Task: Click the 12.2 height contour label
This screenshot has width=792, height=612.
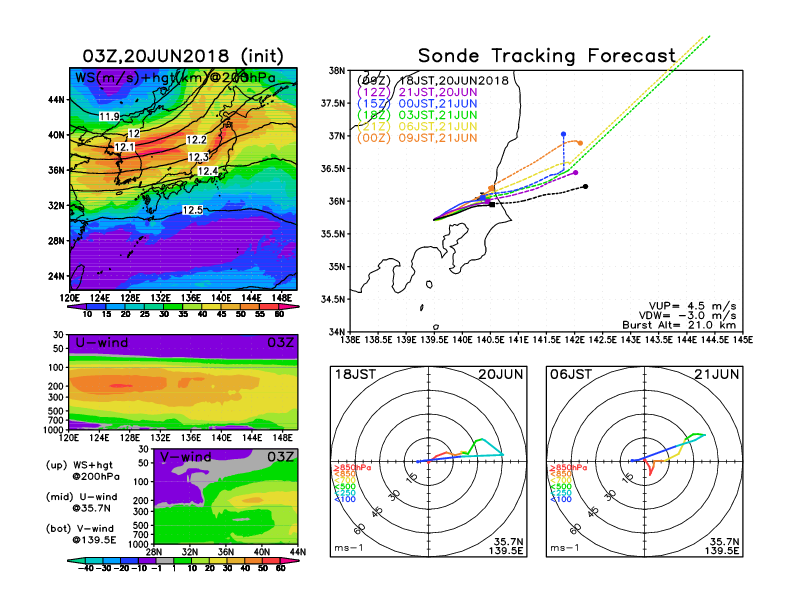Action: (x=196, y=140)
